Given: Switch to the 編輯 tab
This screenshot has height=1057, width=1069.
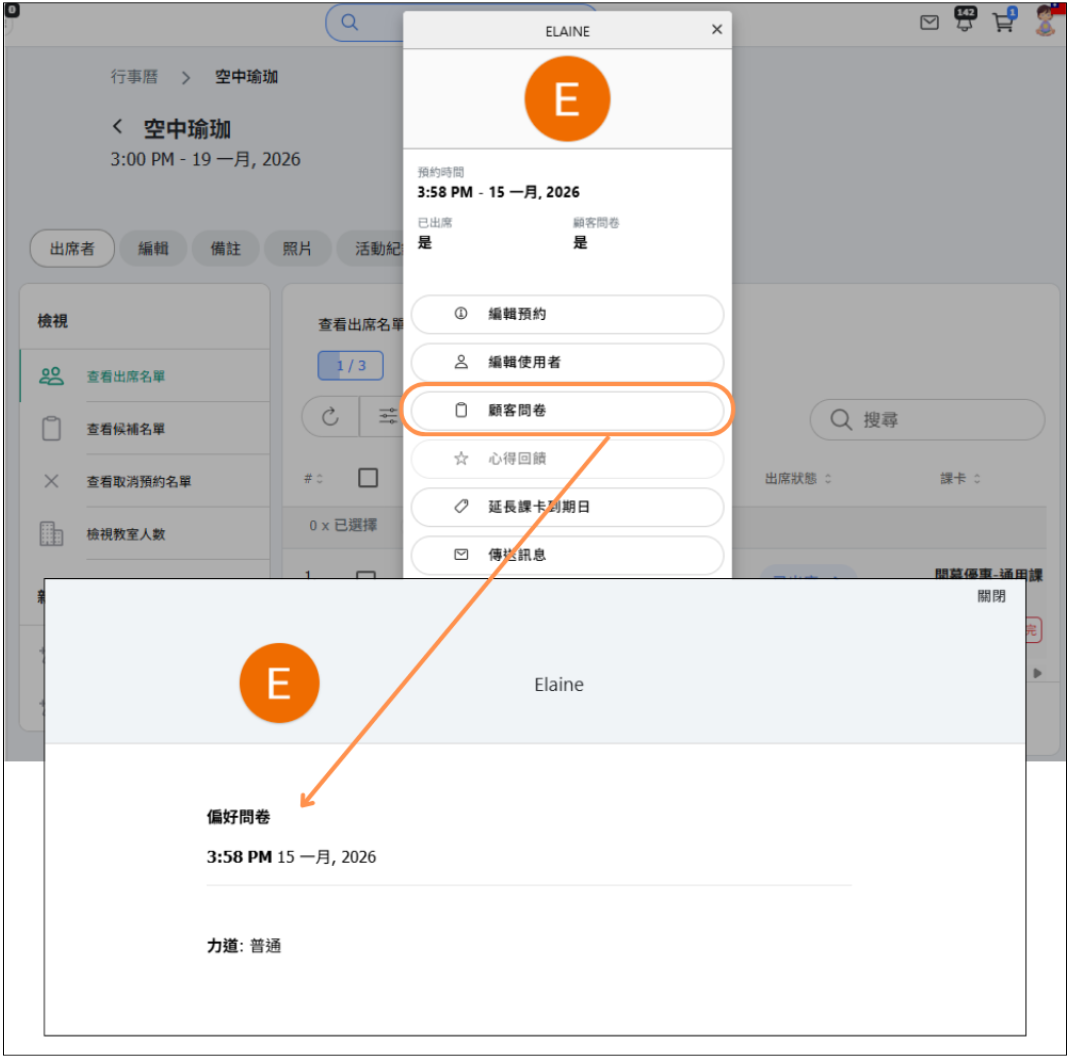Looking at the screenshot, I should [x=153, y=249].
